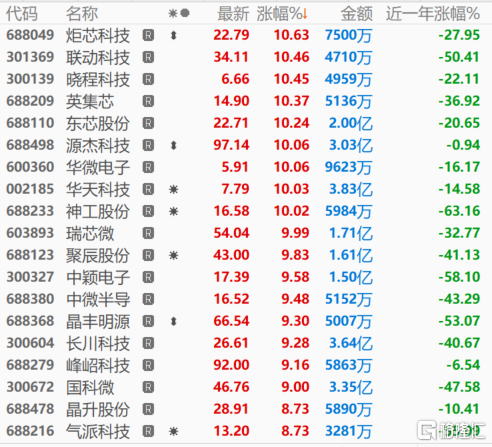Click the star-dot marker column header

(x=179, y=13)
